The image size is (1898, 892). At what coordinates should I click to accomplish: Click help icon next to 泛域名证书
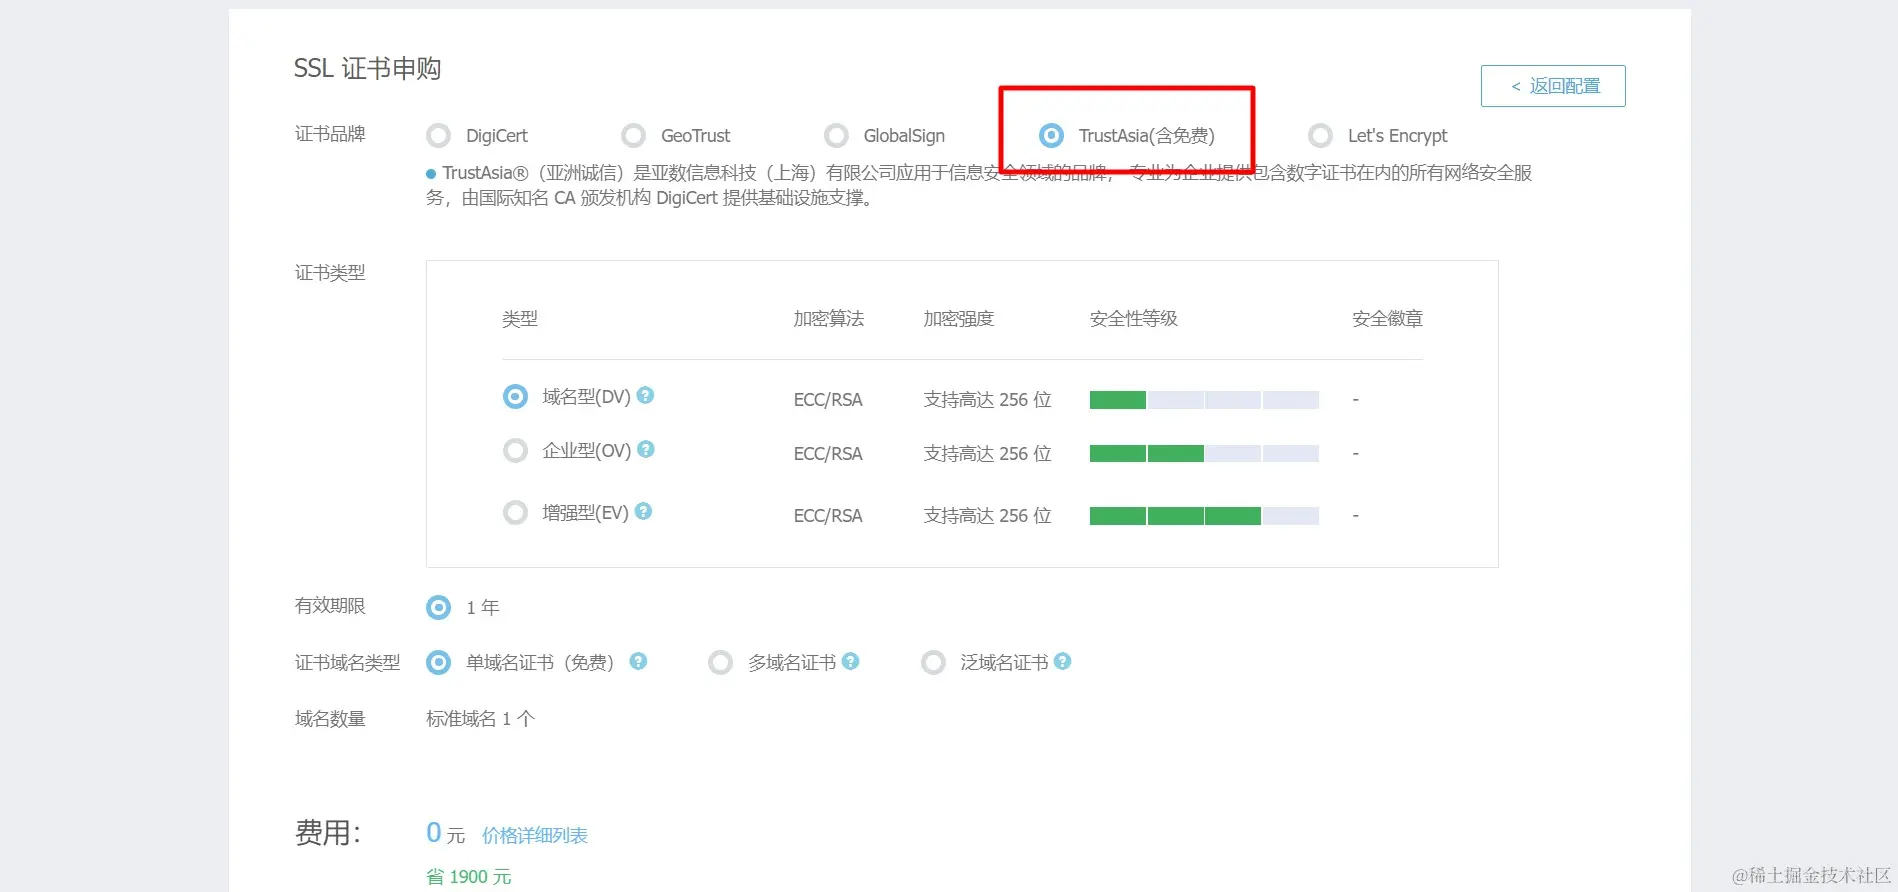pyautogui.click(x=1063, y=661)
